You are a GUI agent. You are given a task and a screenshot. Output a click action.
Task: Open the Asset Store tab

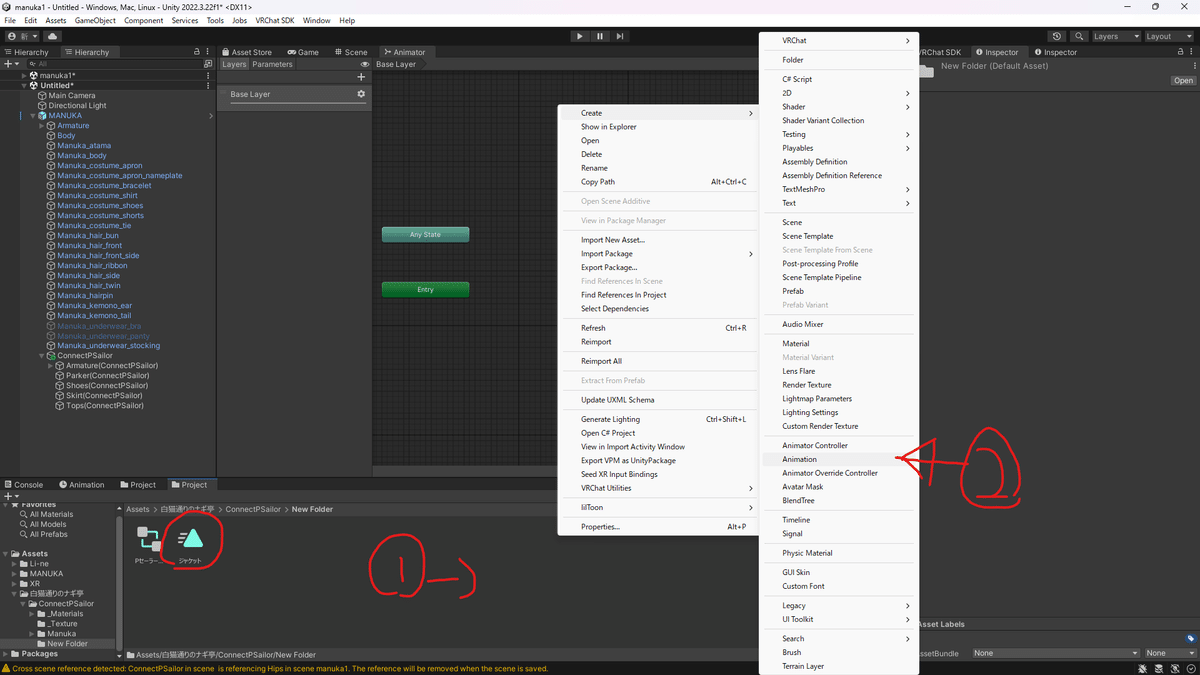pyautogui.click(x=247, y=52)
